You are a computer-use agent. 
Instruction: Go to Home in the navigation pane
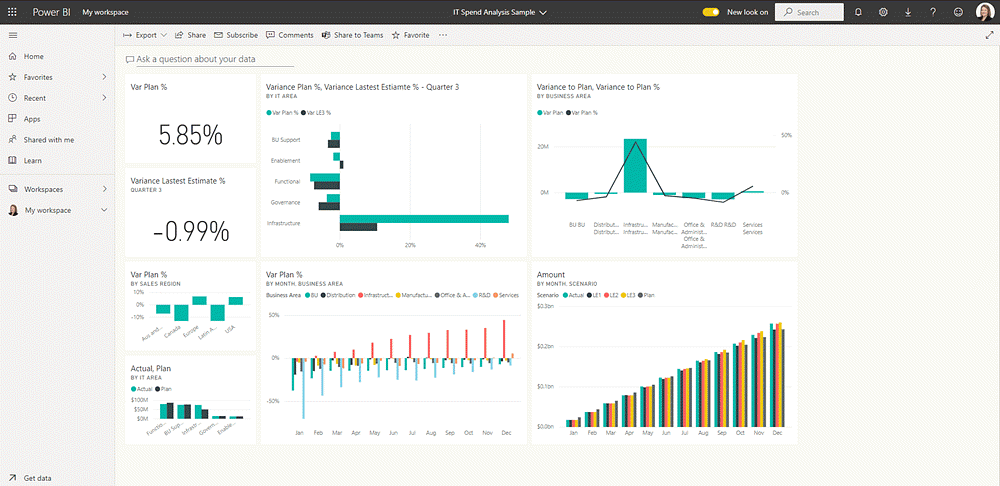[33, 57]
